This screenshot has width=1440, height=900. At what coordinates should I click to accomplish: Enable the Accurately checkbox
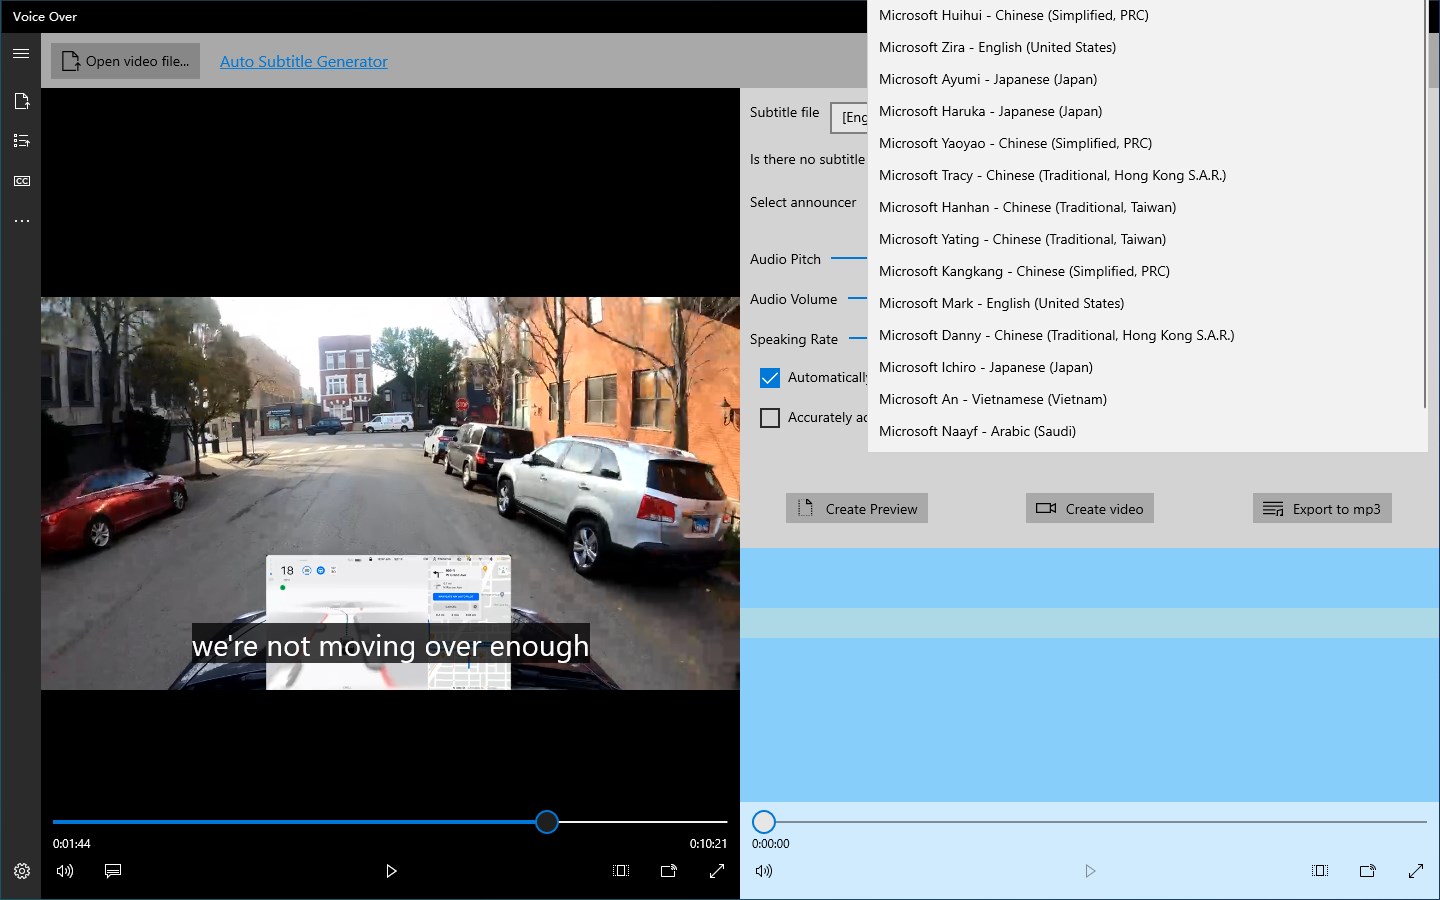pyautogui.click(x=770, y=418)
